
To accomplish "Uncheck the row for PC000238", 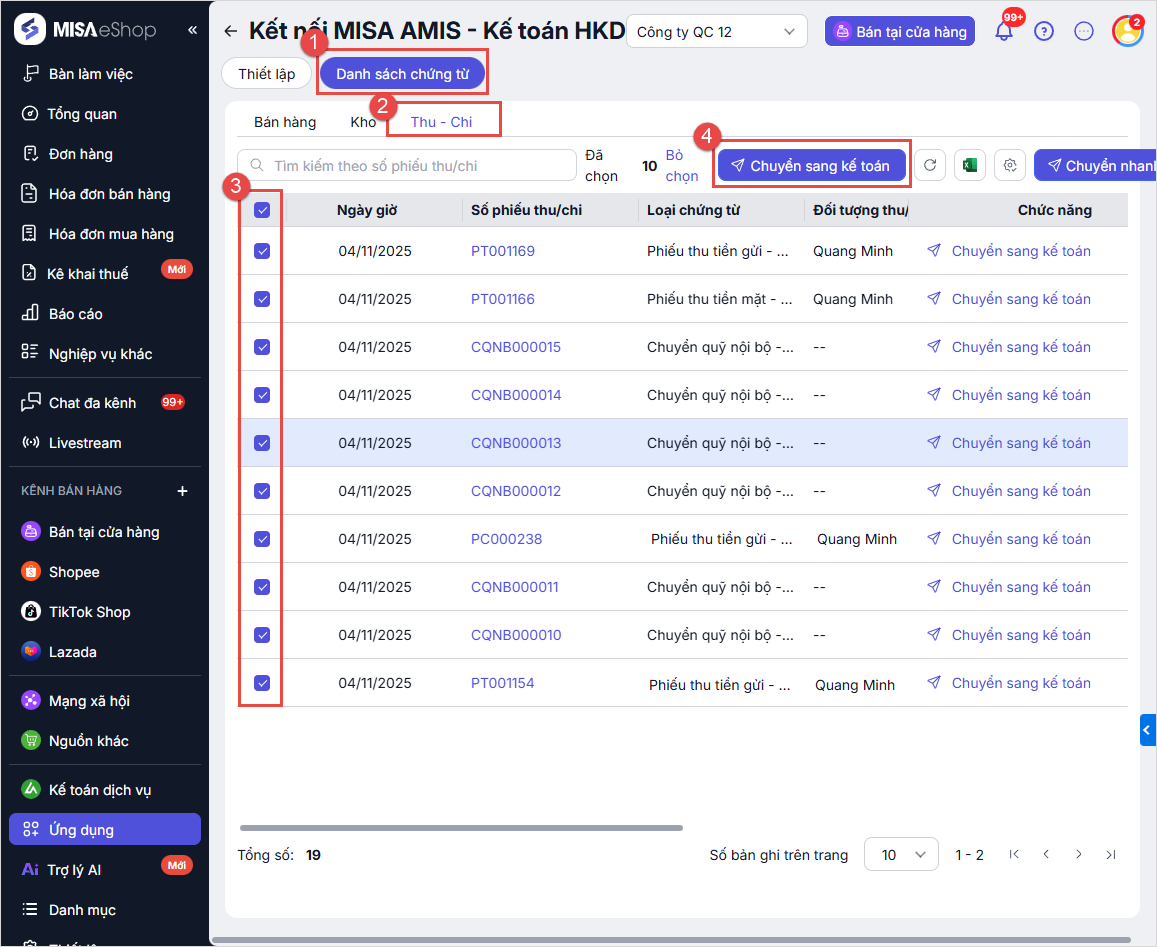I will pyautogui.click(x=262, y=539).
